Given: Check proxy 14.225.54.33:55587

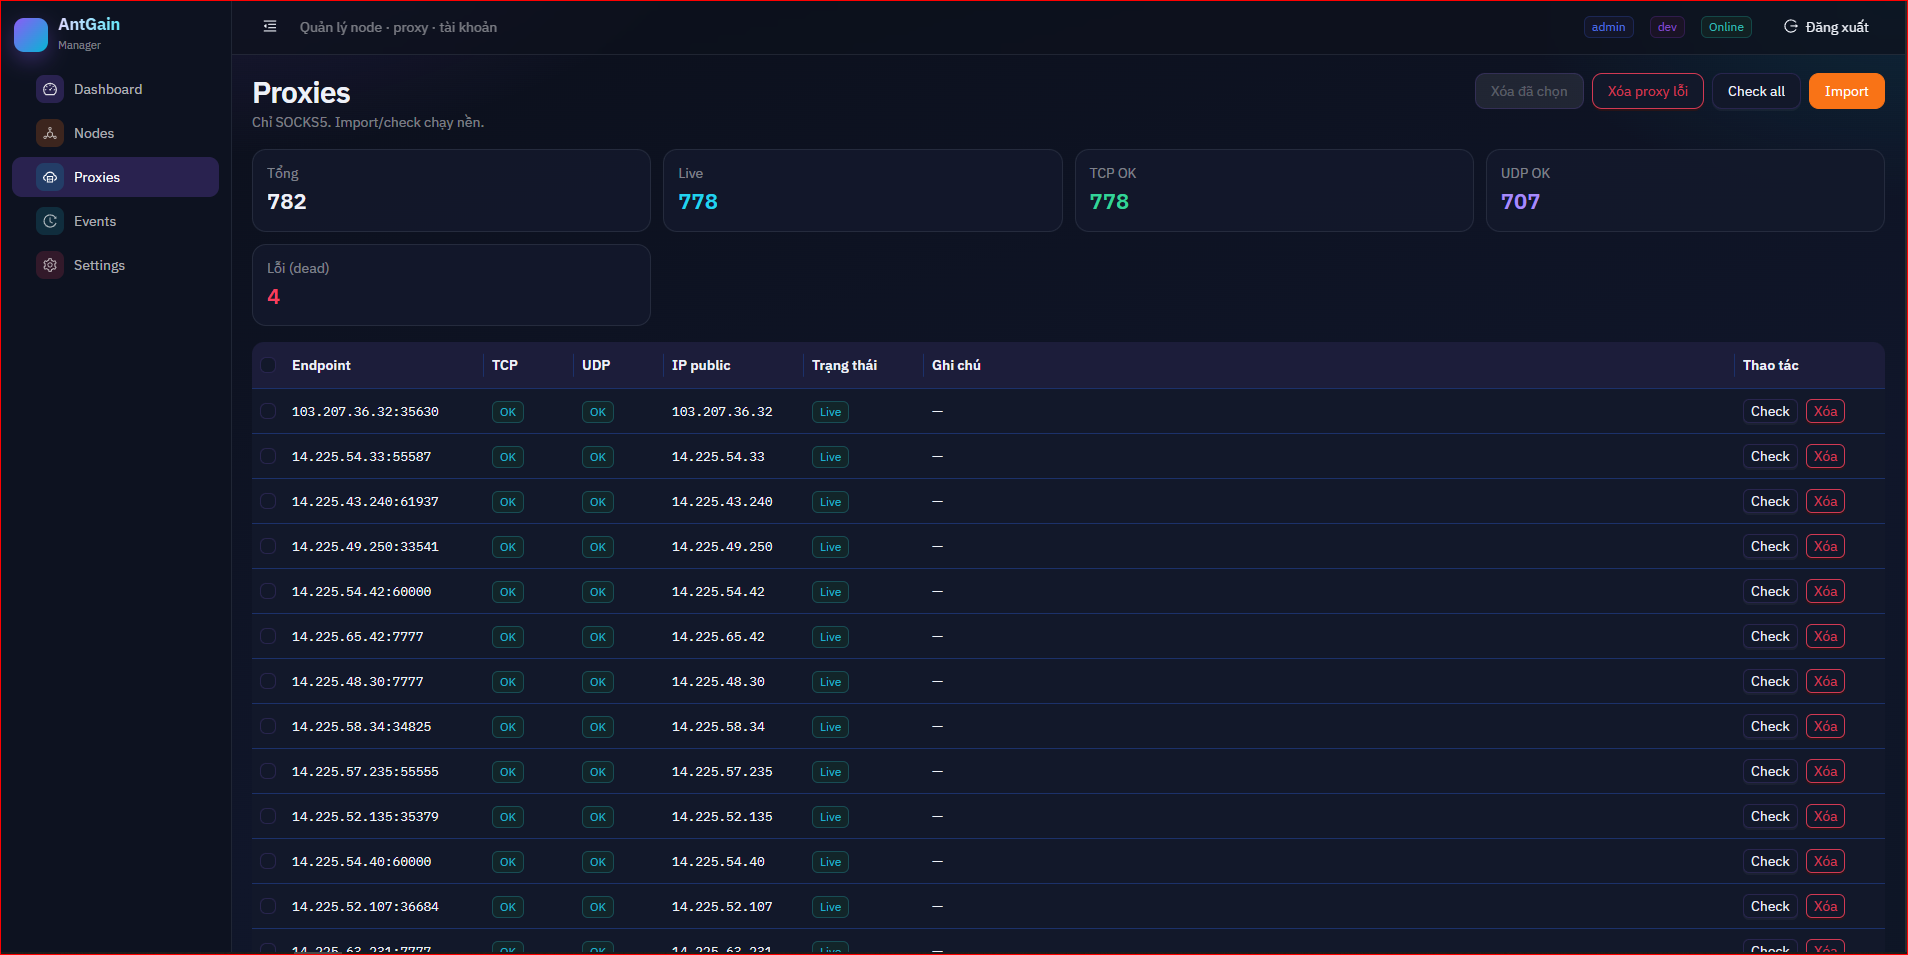Looking at the screenshot, I should (1770, 456).
